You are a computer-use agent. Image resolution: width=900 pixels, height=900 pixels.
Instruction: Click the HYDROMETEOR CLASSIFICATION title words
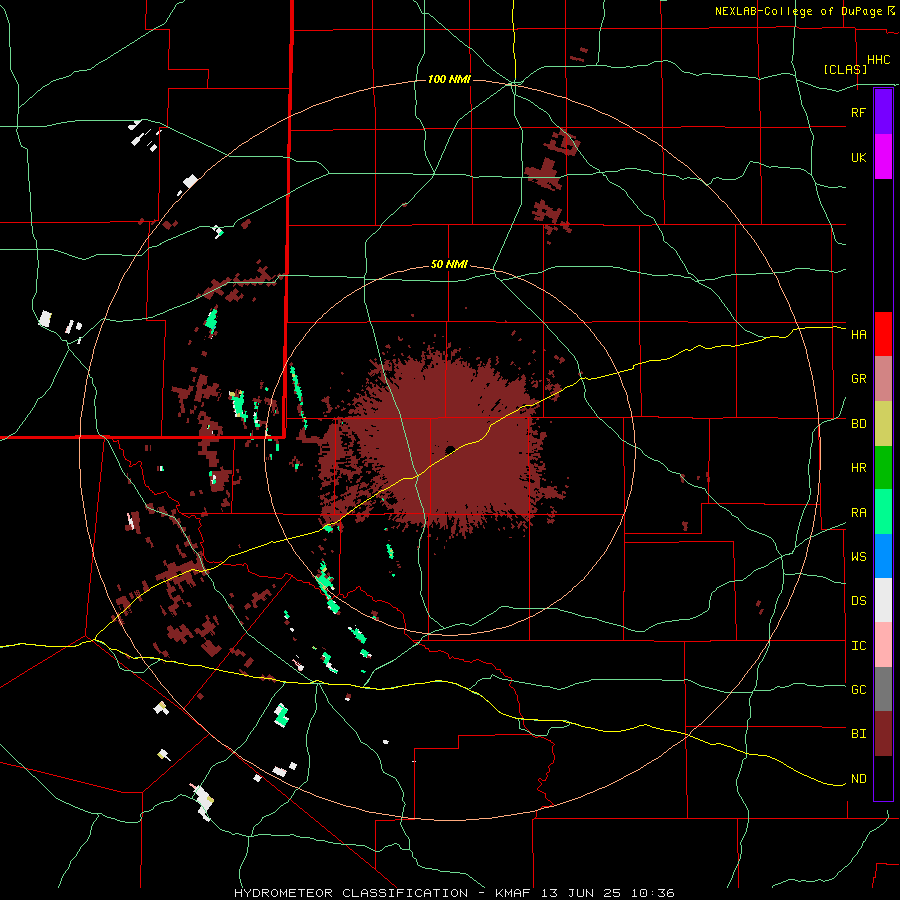point(351,893)
